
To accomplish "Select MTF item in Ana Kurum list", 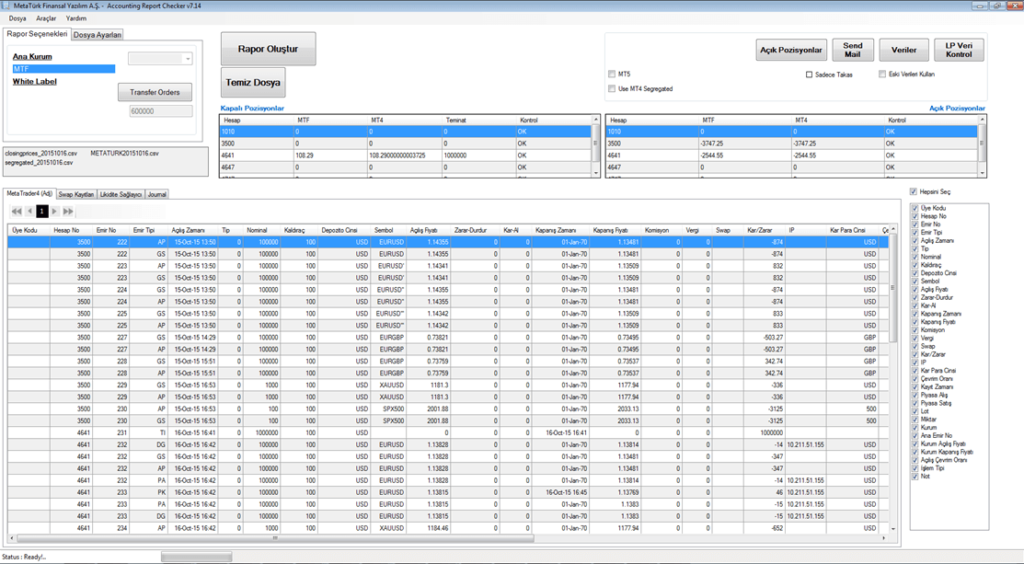I will pos(64,69).
